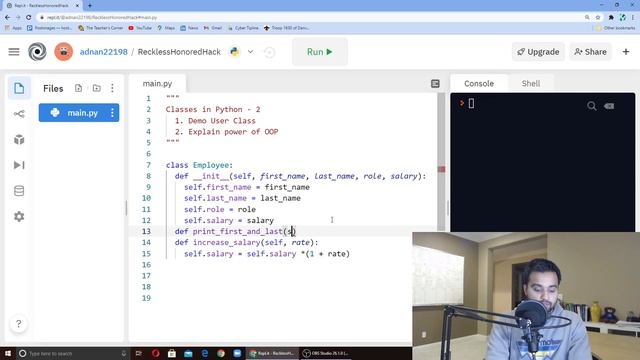640x360 pixels.
Task: Add a new folder in Files panel
Action: click(97, 88)
